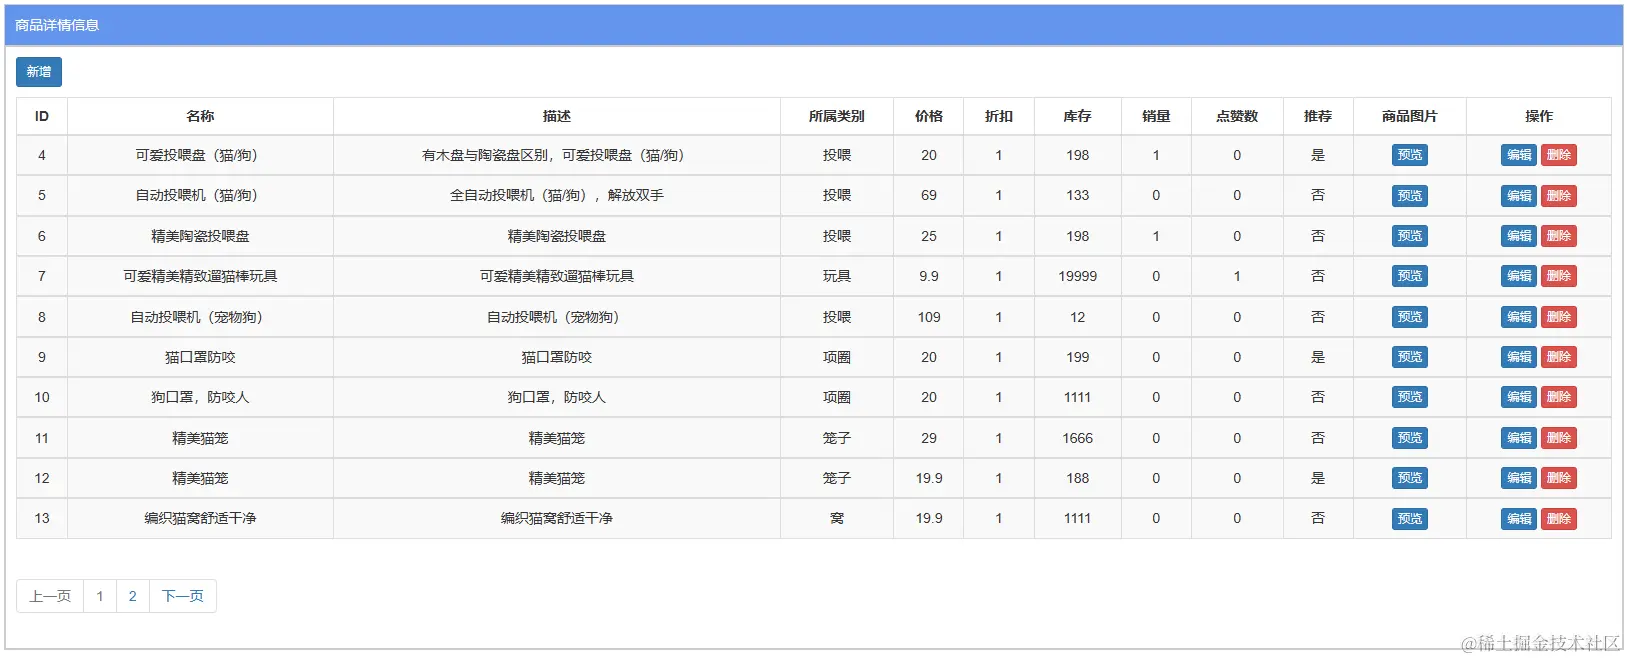Click the 商品图片 column header
The image size is (1627, 660).
coord(1409,116)
